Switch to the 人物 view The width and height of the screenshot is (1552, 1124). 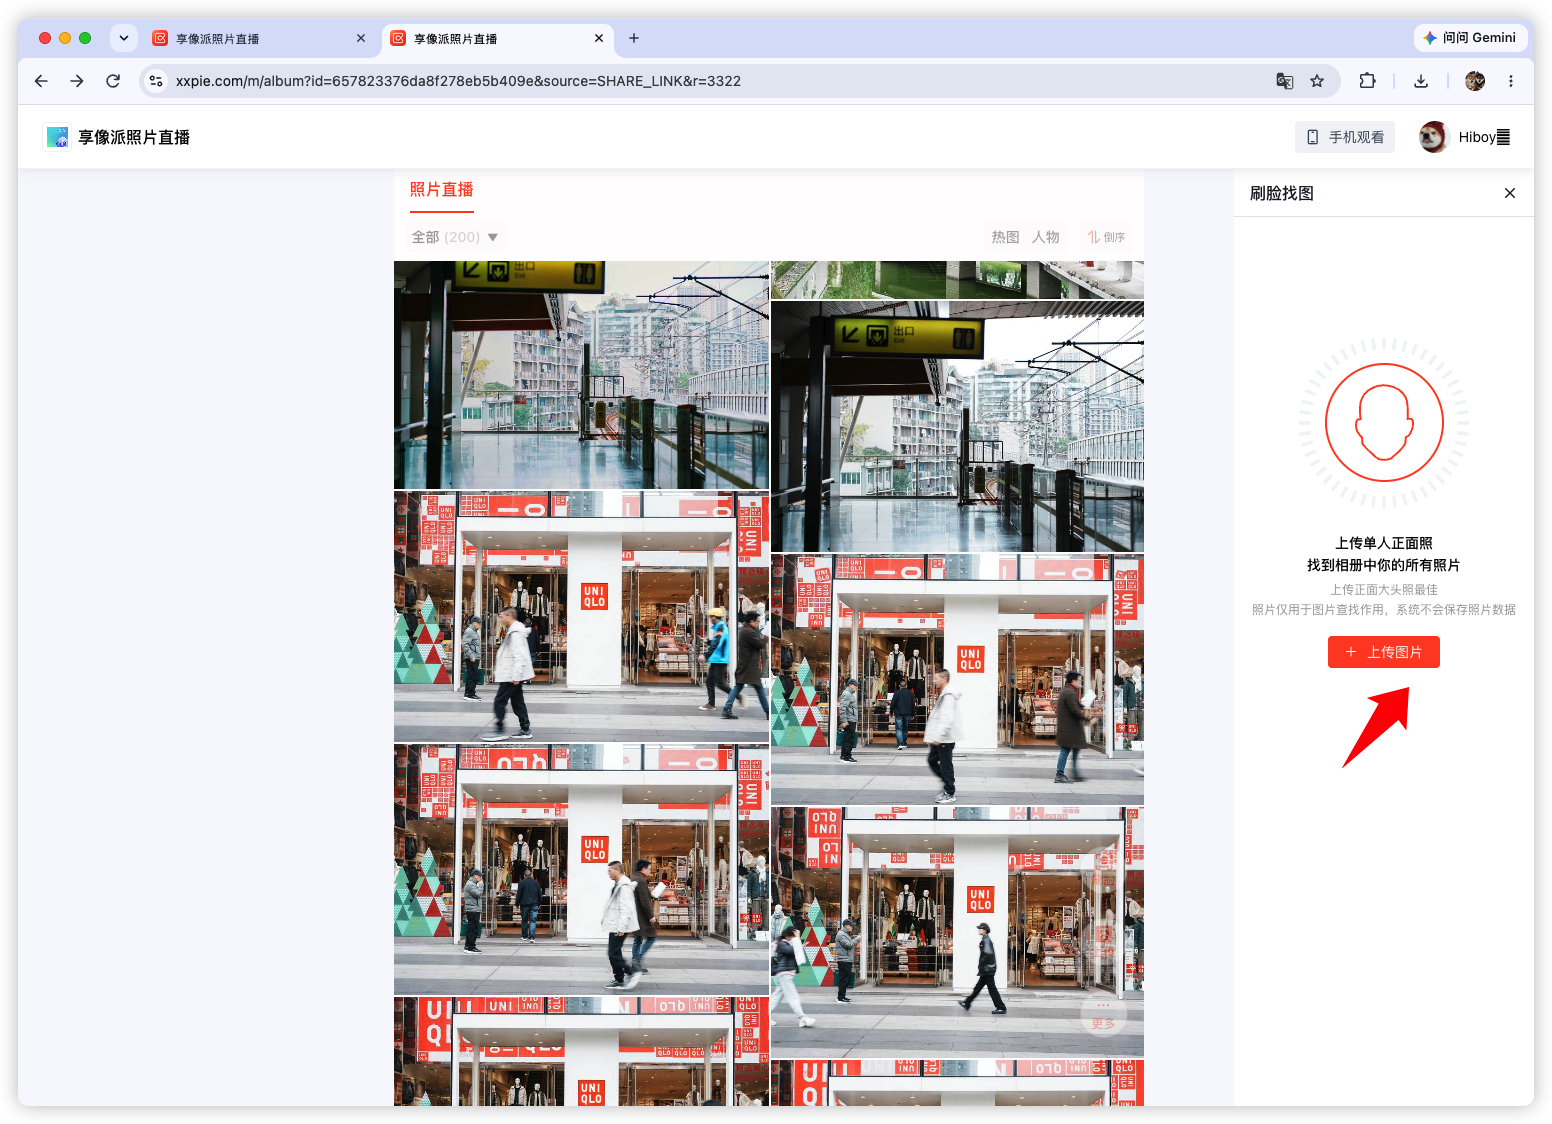[1046, 237]
